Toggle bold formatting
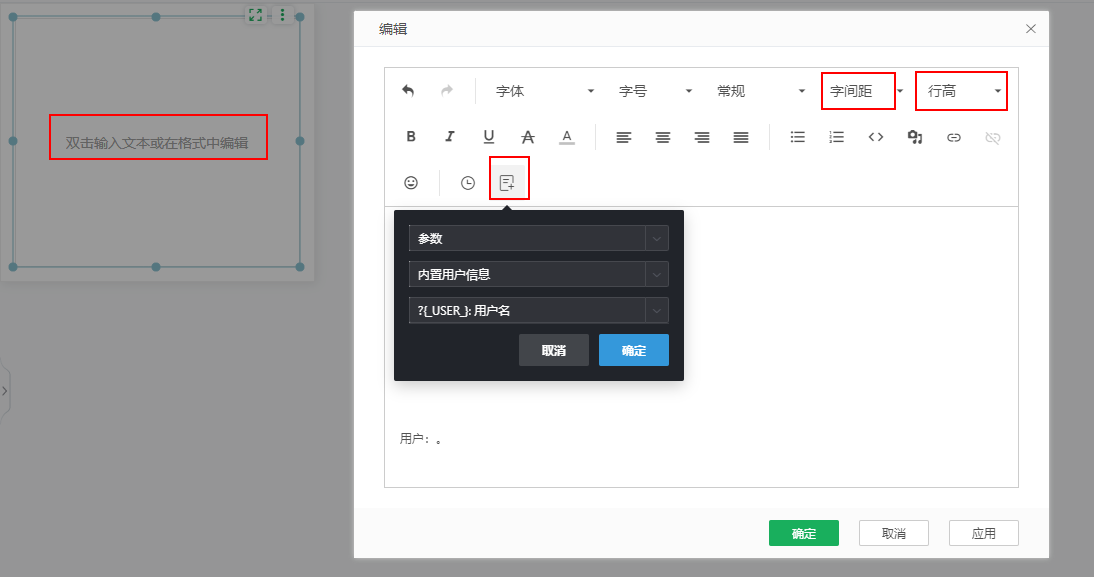1094x577 pixels. point(411,137)
